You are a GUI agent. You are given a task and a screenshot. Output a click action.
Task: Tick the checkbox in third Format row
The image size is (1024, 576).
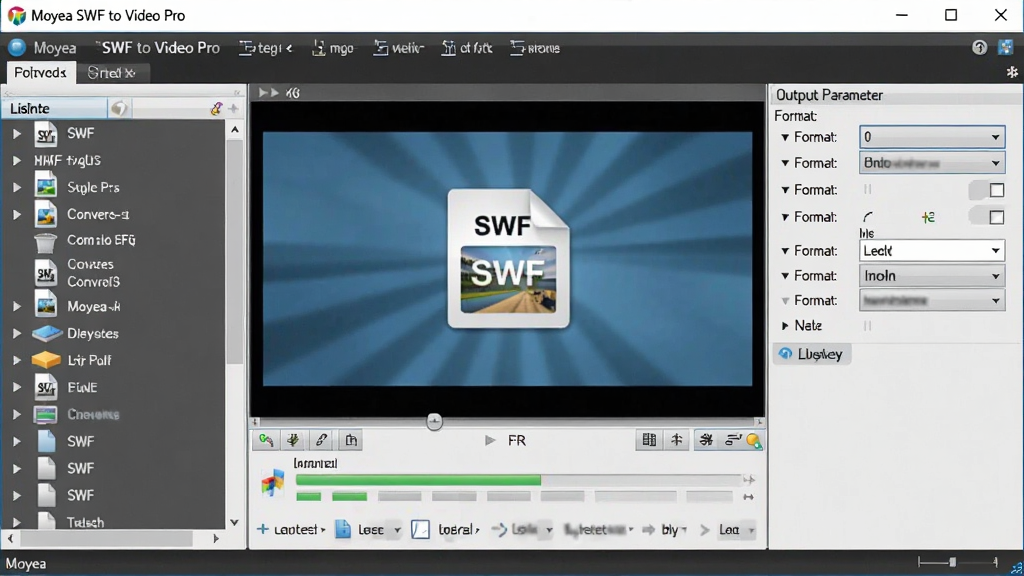pyautogui.click(x=997, y=190)
